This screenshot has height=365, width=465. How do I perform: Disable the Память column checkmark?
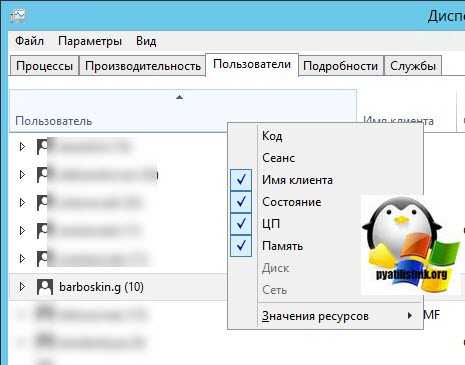241,246
